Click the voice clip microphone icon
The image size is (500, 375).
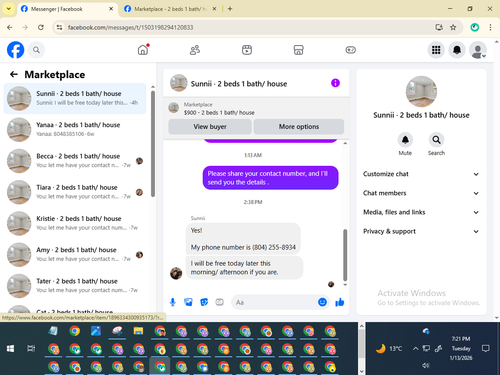point(173,302)
